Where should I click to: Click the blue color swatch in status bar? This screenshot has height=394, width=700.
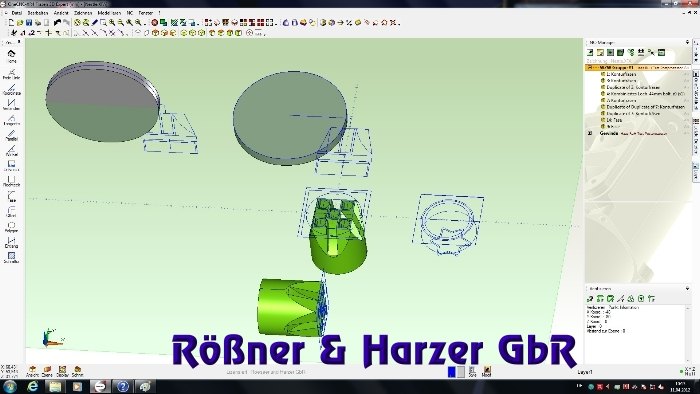tap(452, 372)
